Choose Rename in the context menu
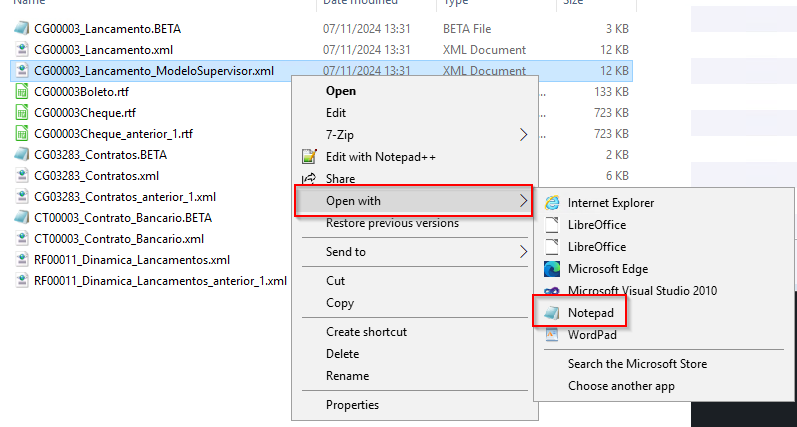The height and width of the screenshot is (427, 797). 347,376
